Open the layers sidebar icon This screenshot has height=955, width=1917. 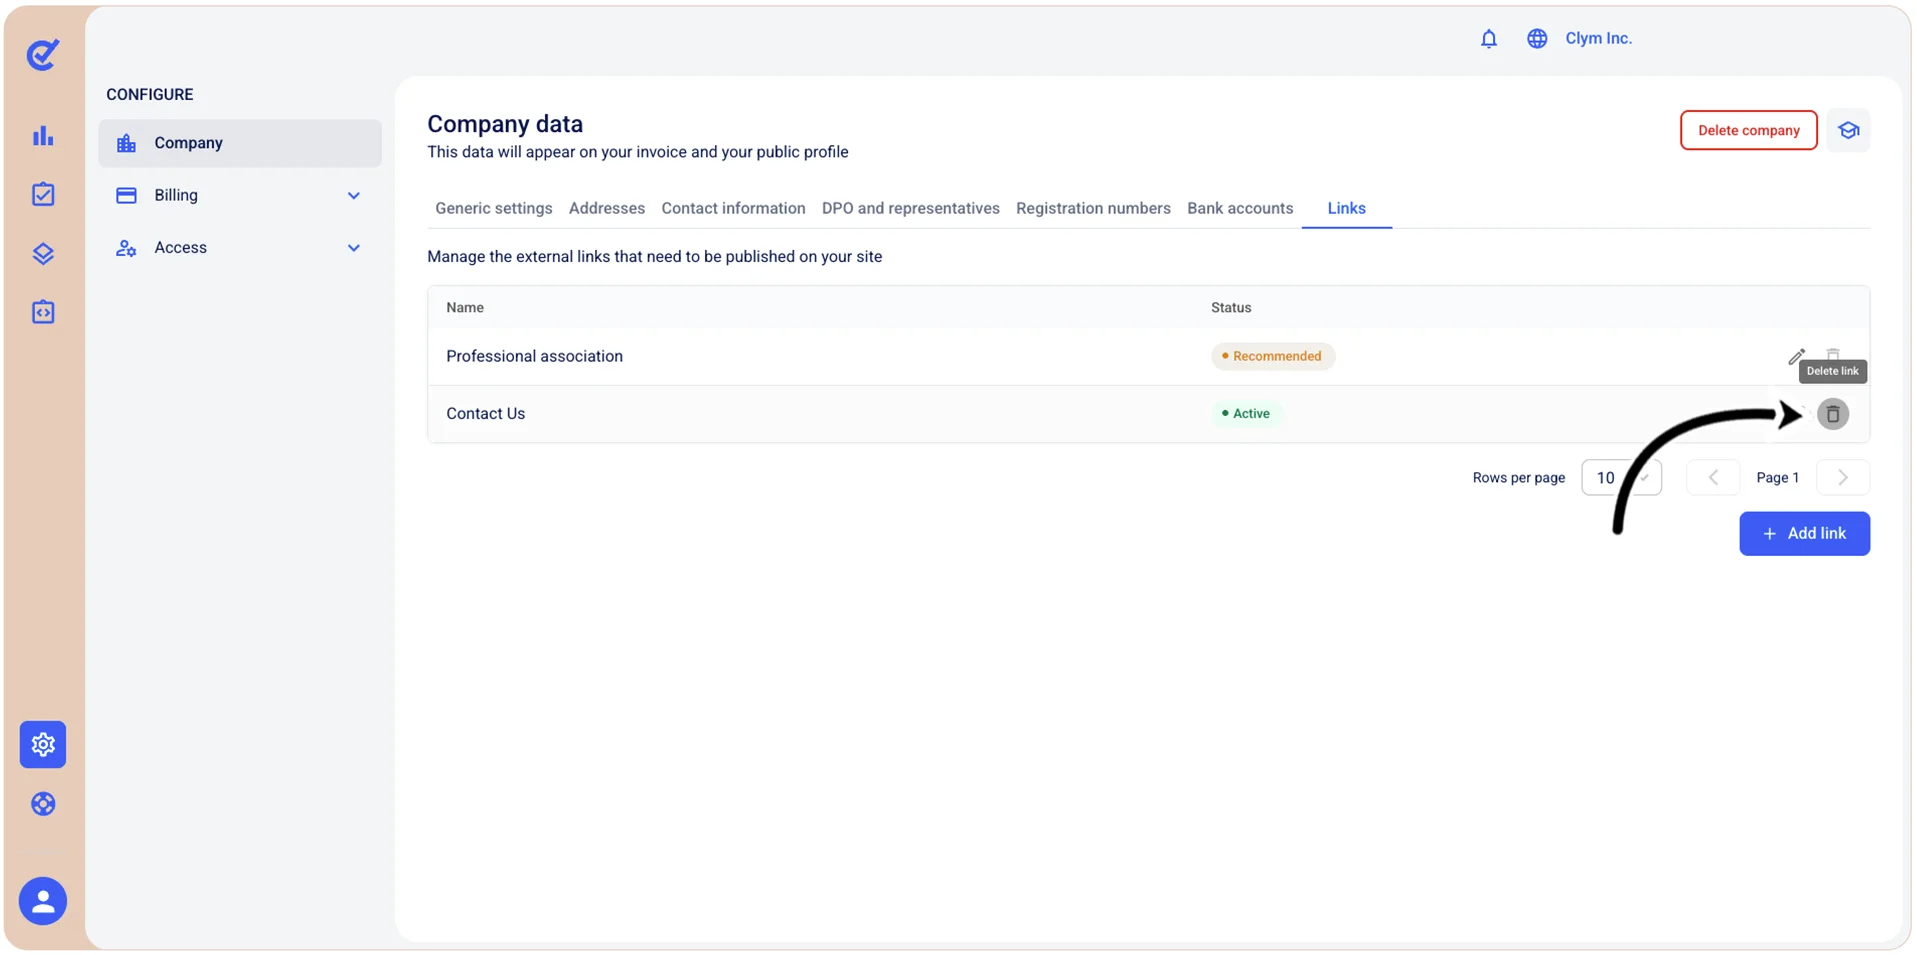[43, 253]
